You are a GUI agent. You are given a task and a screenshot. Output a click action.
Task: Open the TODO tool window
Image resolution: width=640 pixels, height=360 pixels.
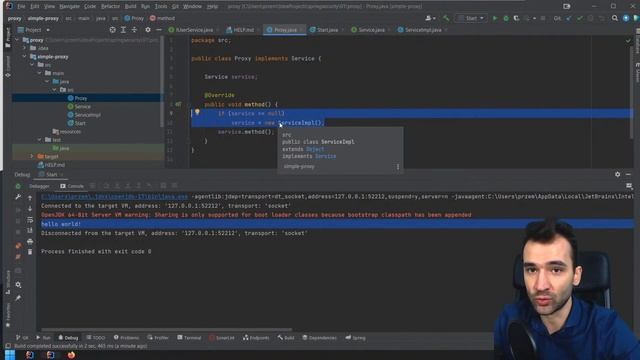96,338
